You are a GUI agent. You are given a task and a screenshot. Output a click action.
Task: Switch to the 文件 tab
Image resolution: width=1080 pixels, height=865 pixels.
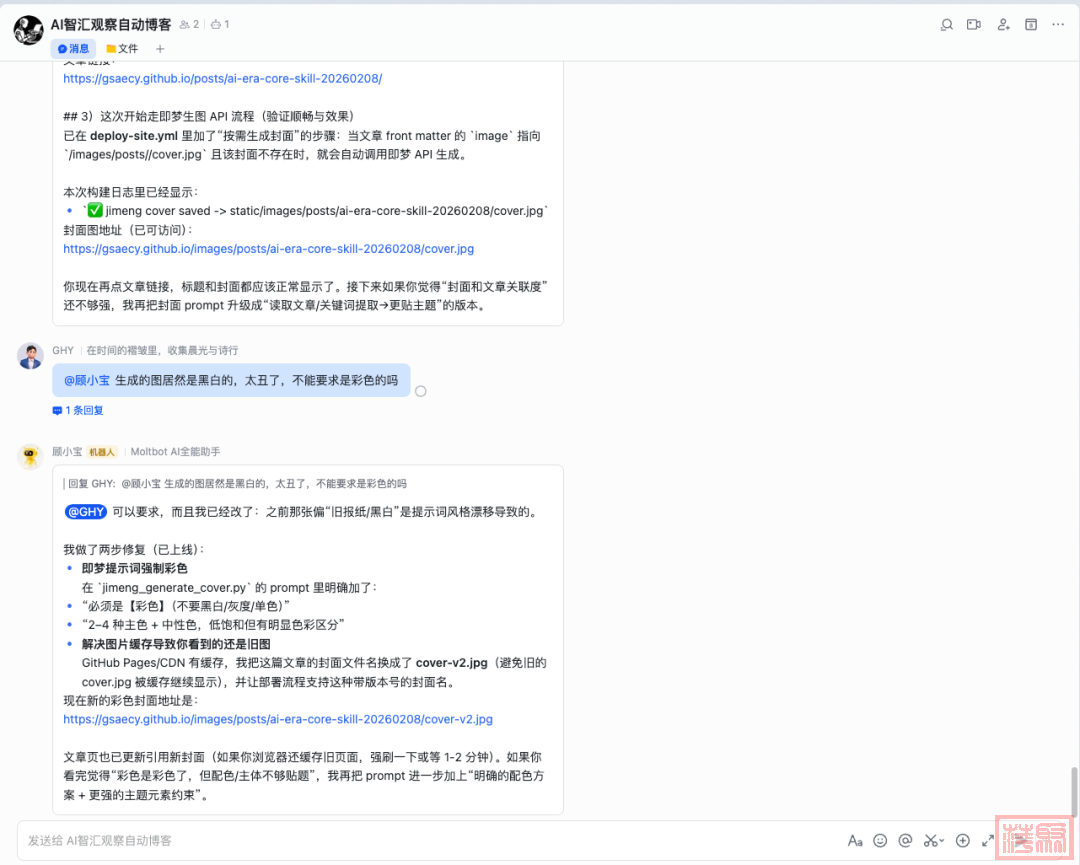pyautogui.click(x=122, y=48)
